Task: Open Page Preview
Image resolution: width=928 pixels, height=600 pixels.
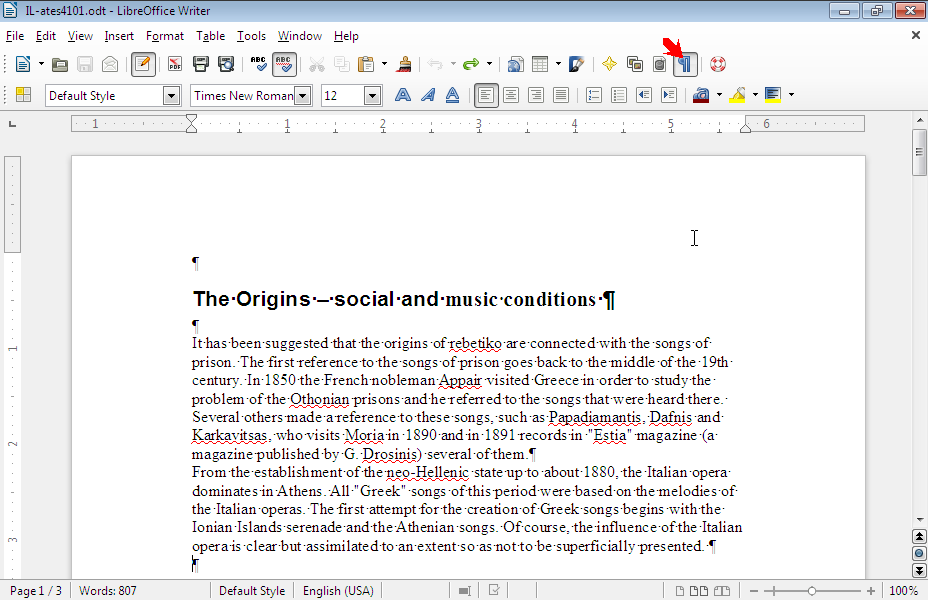Action: [226, 64]
